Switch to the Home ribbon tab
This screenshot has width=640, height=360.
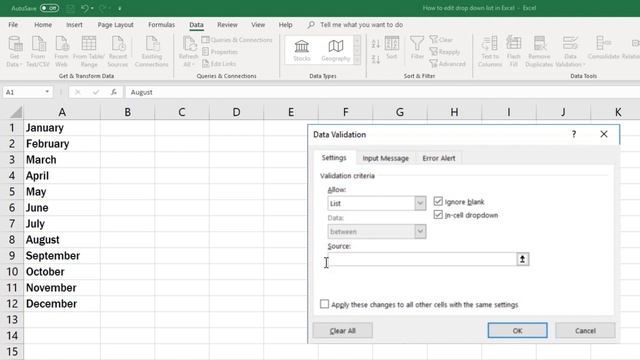[x=43, y=24]
